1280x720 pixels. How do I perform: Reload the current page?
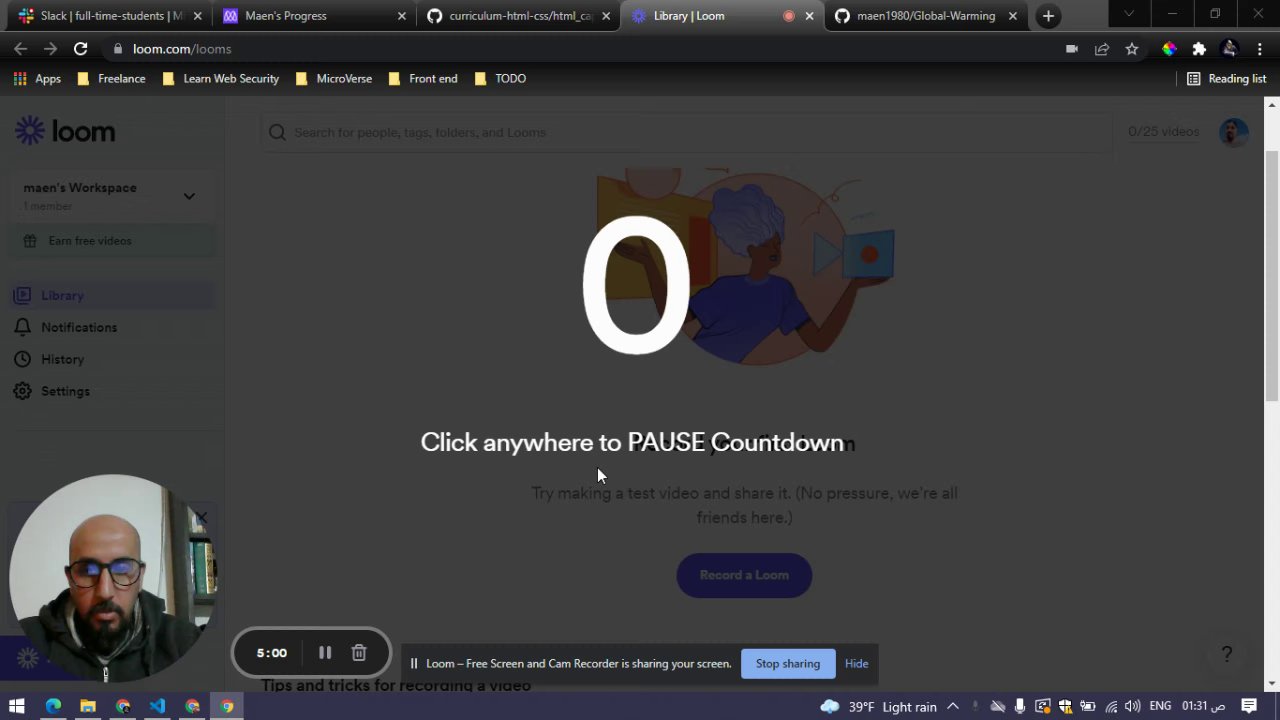click(81, 49)
